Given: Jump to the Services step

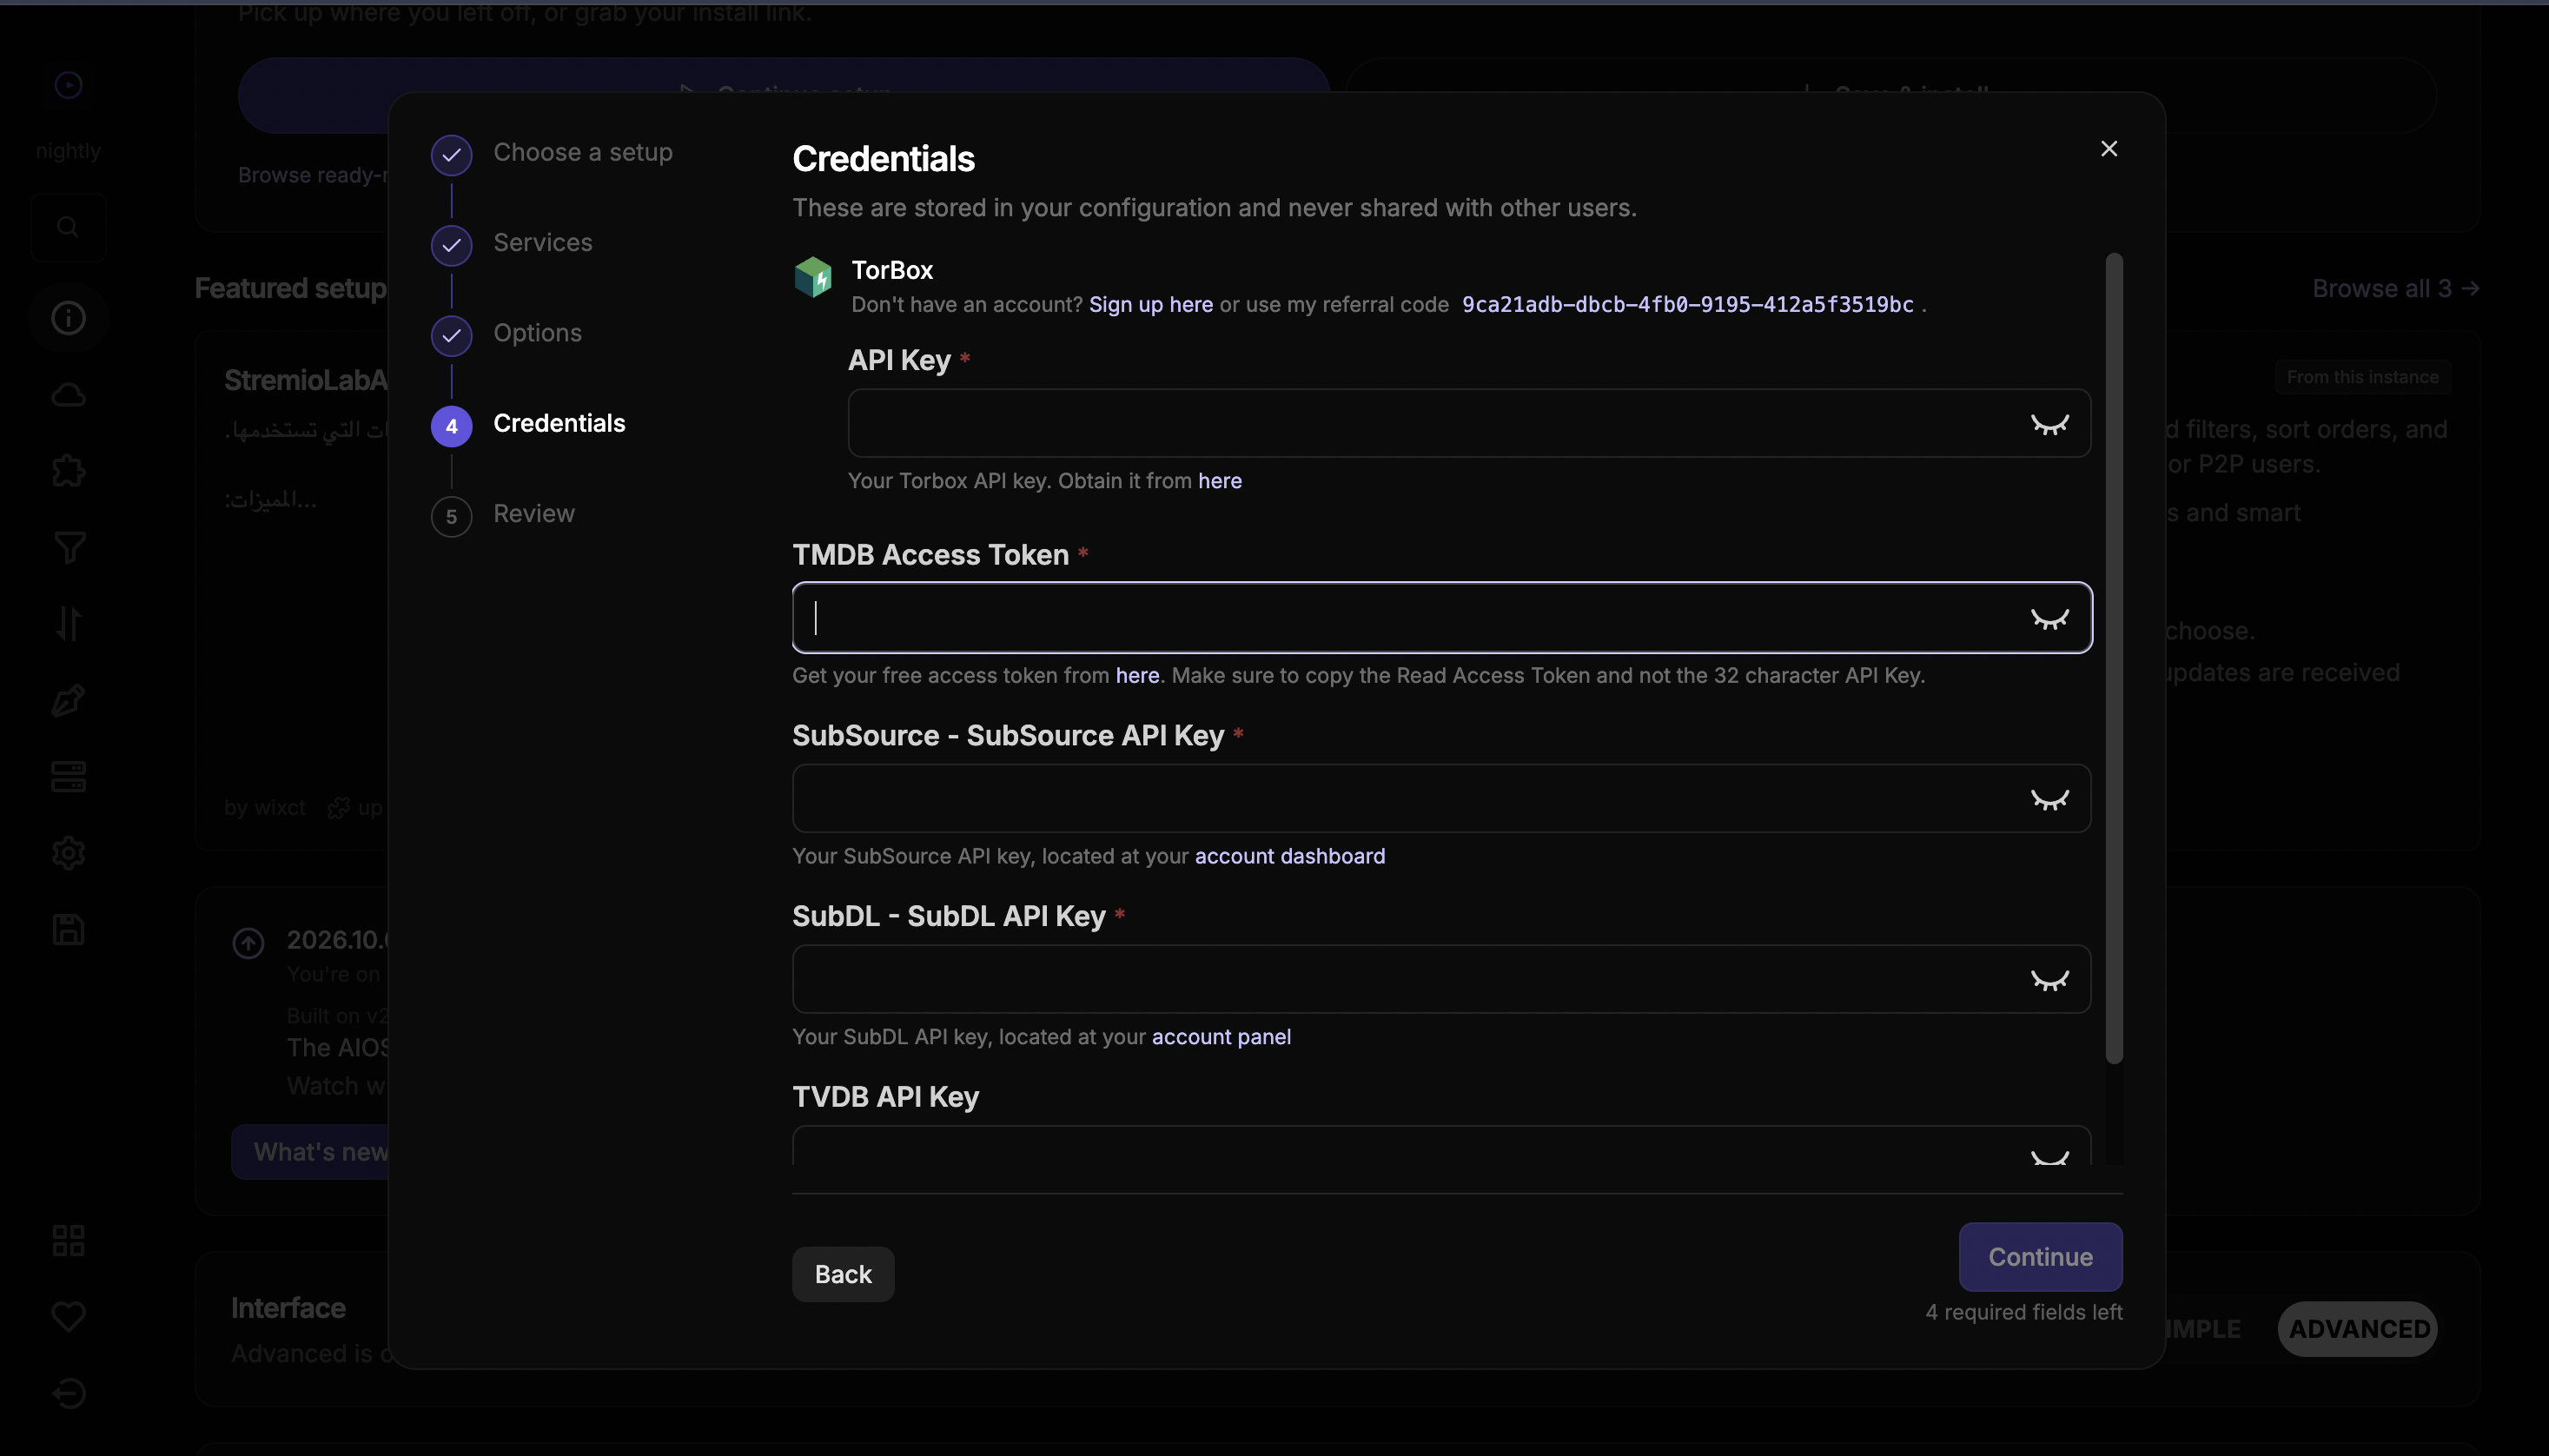Looking at the screenshot, I should click(x=512, y=244).
